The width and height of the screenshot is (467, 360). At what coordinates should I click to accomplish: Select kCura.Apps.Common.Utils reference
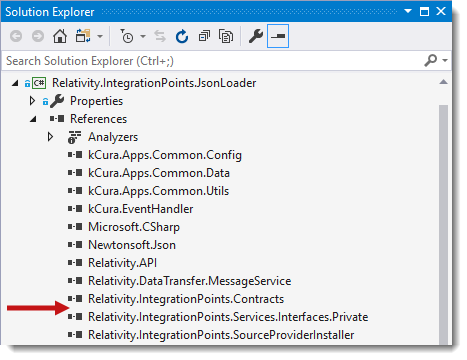point(158,191)
